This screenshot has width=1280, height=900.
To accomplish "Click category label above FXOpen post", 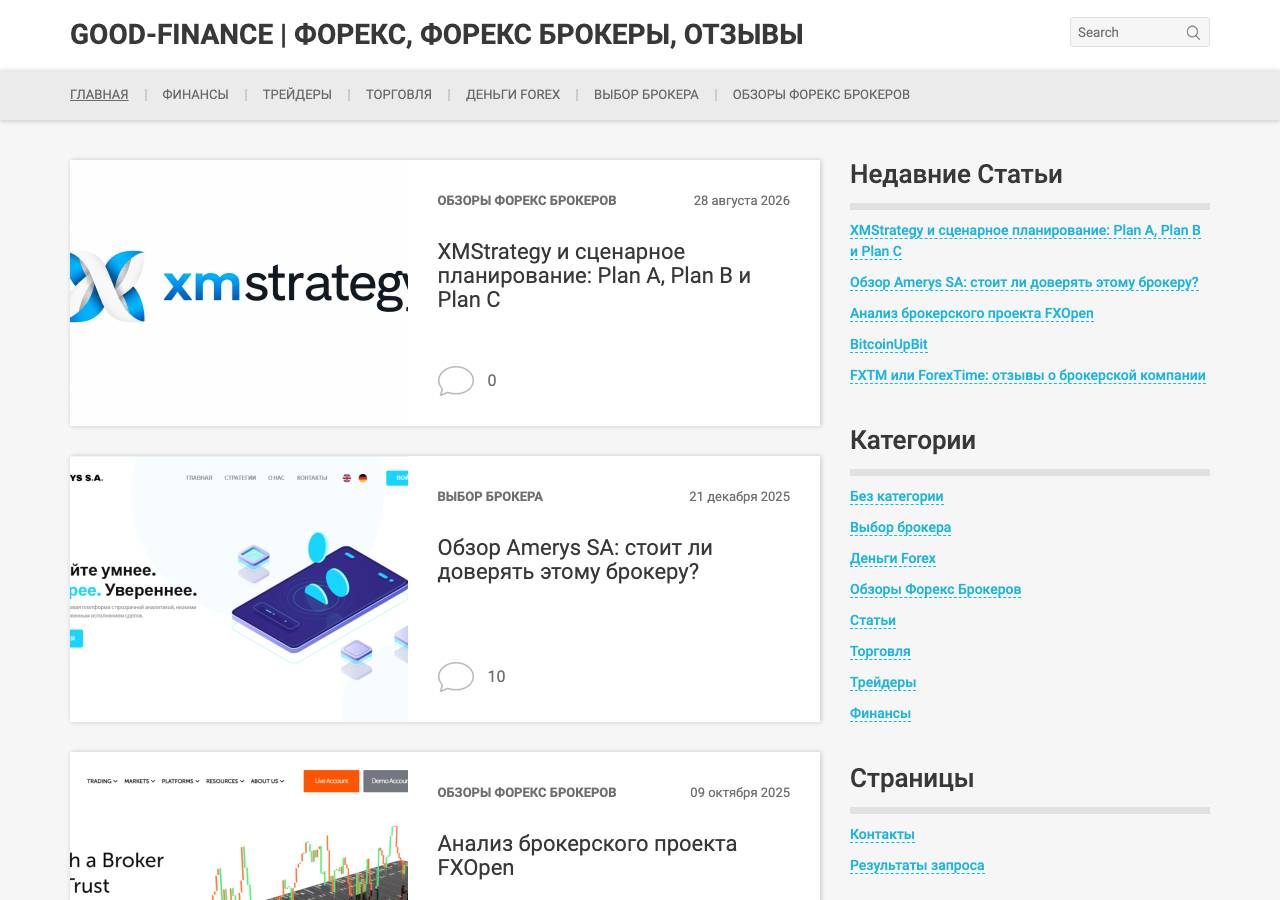I will click(527, 792).
